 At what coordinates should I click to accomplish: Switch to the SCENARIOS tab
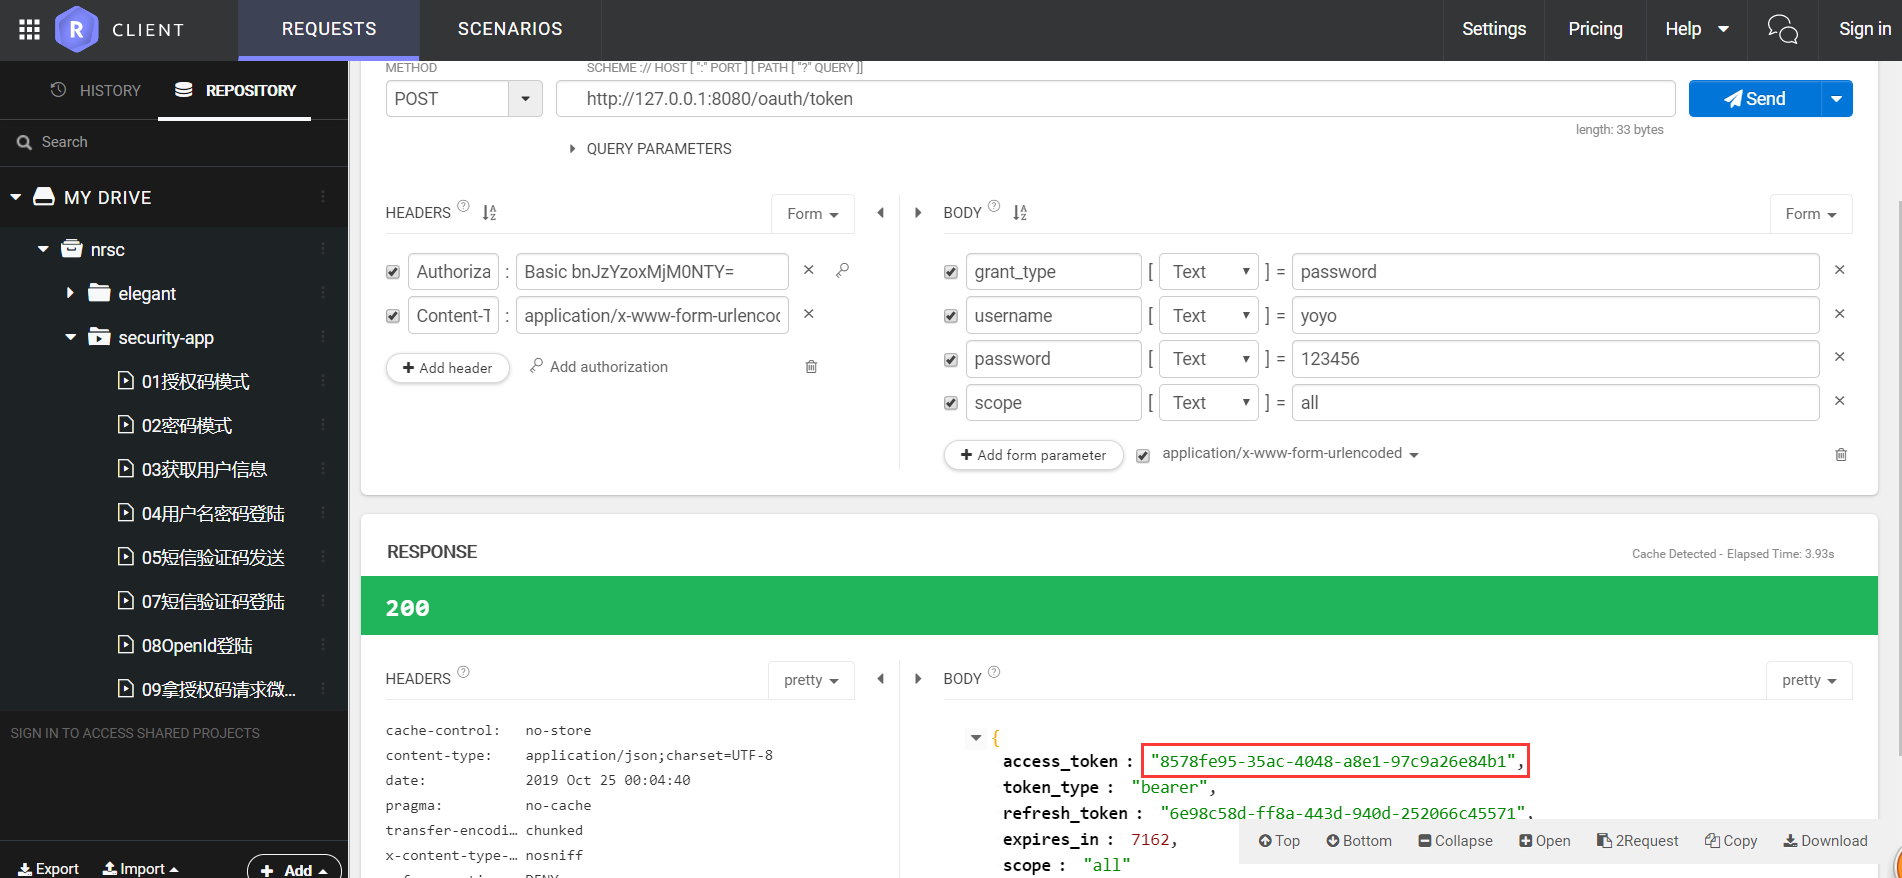pos(510,29)
